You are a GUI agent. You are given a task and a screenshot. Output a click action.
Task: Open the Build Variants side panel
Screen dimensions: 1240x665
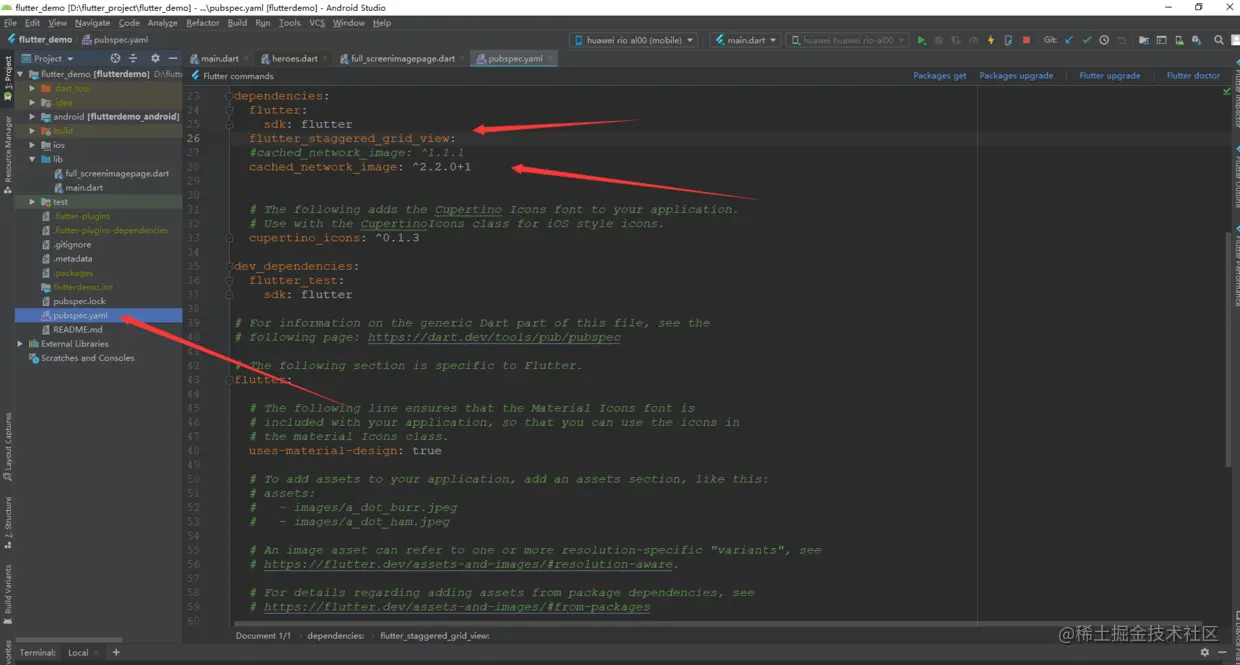point(8,594)
